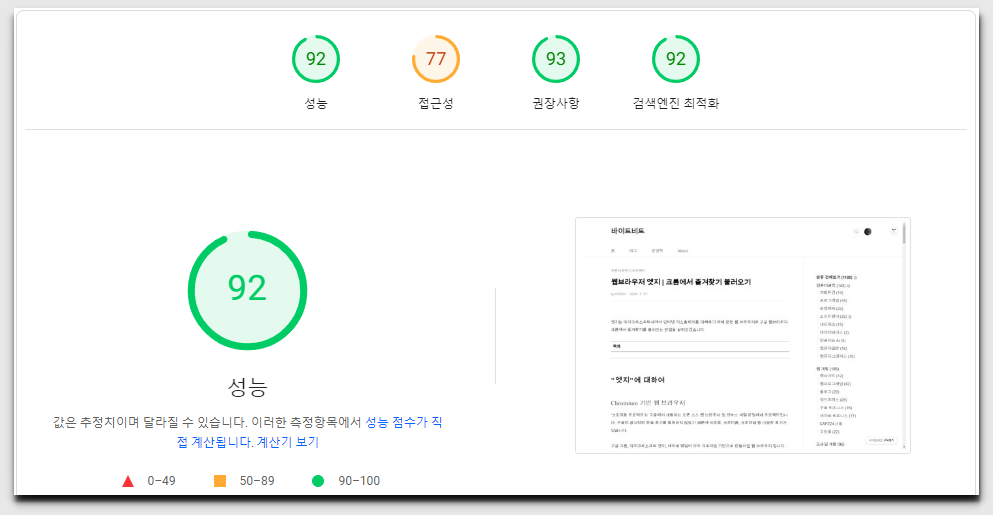Select the 50–89 legend range text

pos(257,481)
